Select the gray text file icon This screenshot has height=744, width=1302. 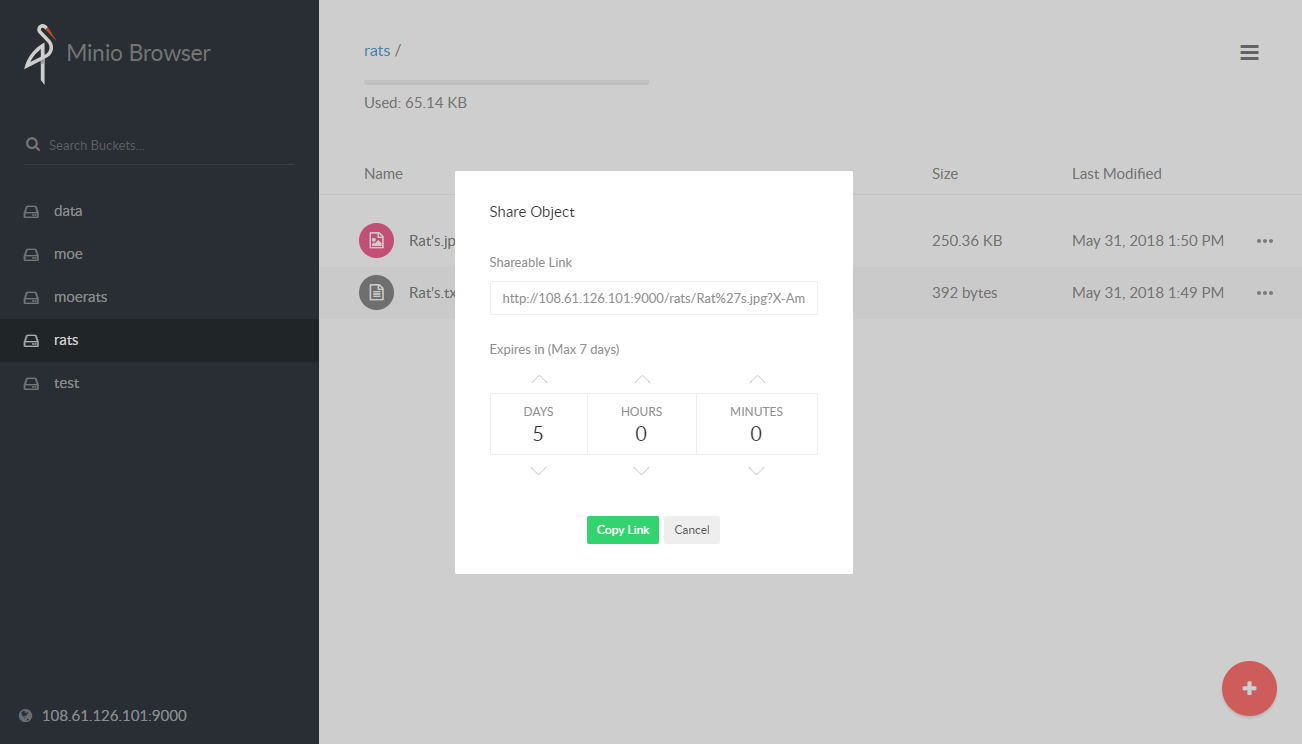click(376, 293)
